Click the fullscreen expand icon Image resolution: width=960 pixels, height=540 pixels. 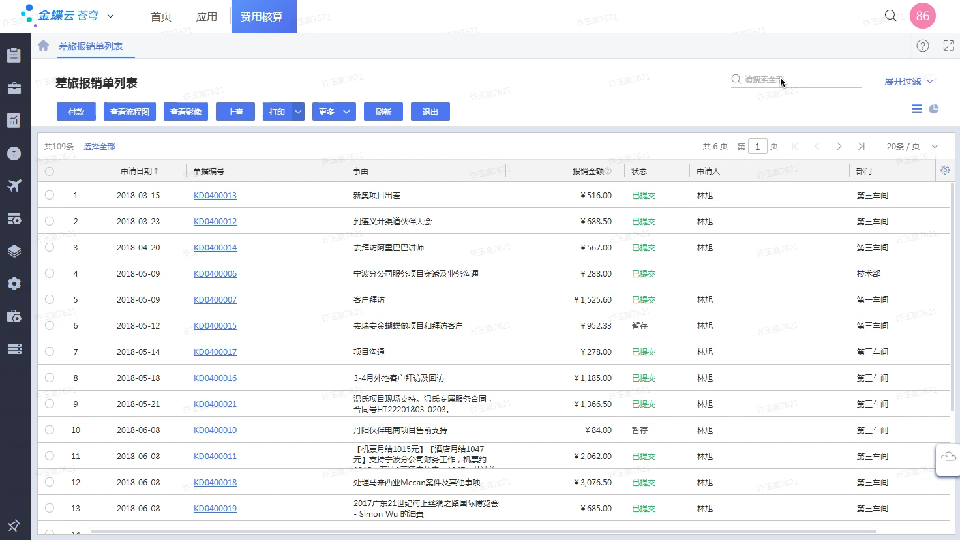948,46
